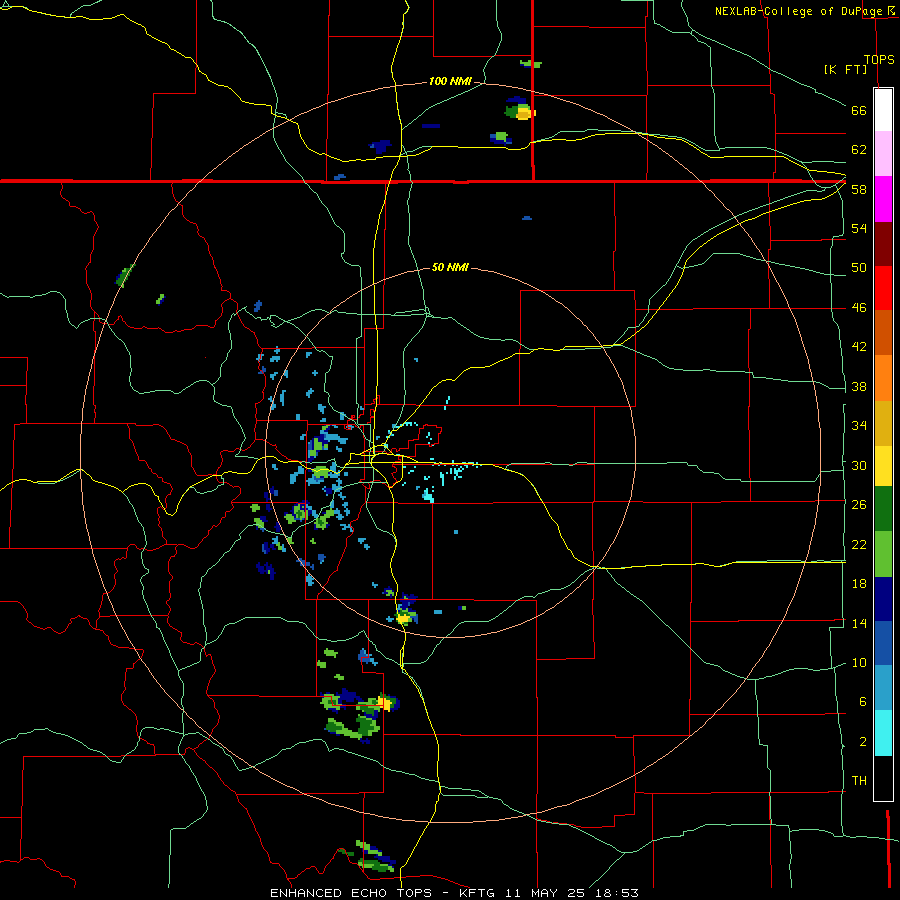
Task: Click the white swatch in the tops legend
Action: click(x=883, y=110)
